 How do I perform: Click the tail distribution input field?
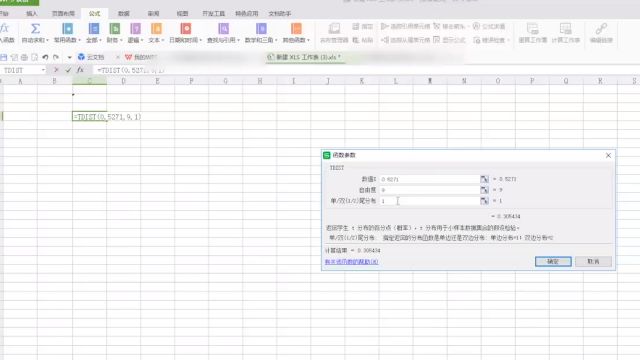point(429,201)
